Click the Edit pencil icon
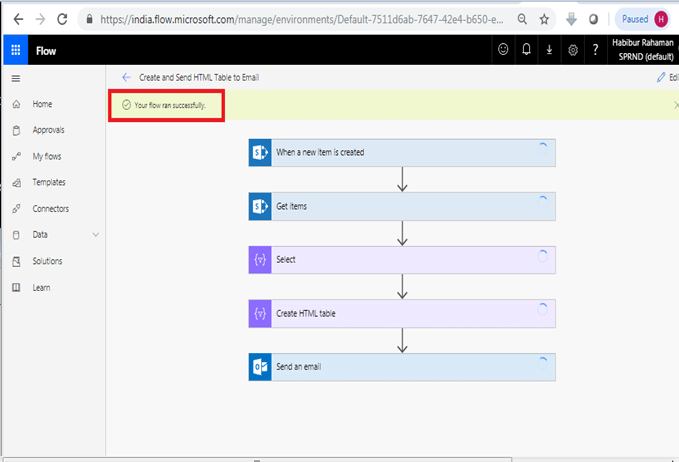The height and width of the screenshot is (462, 679). pos(661,78)
